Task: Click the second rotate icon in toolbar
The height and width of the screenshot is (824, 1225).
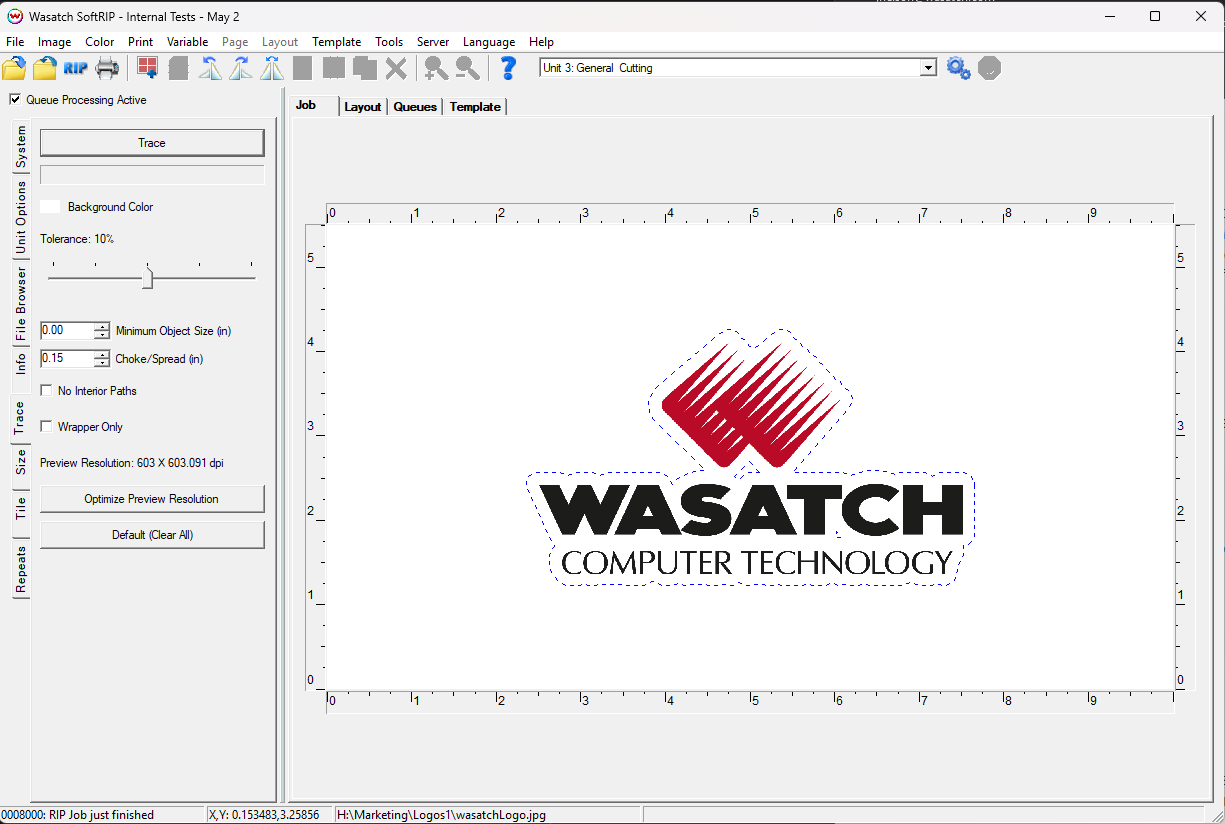Action: (x=241, y=68)
